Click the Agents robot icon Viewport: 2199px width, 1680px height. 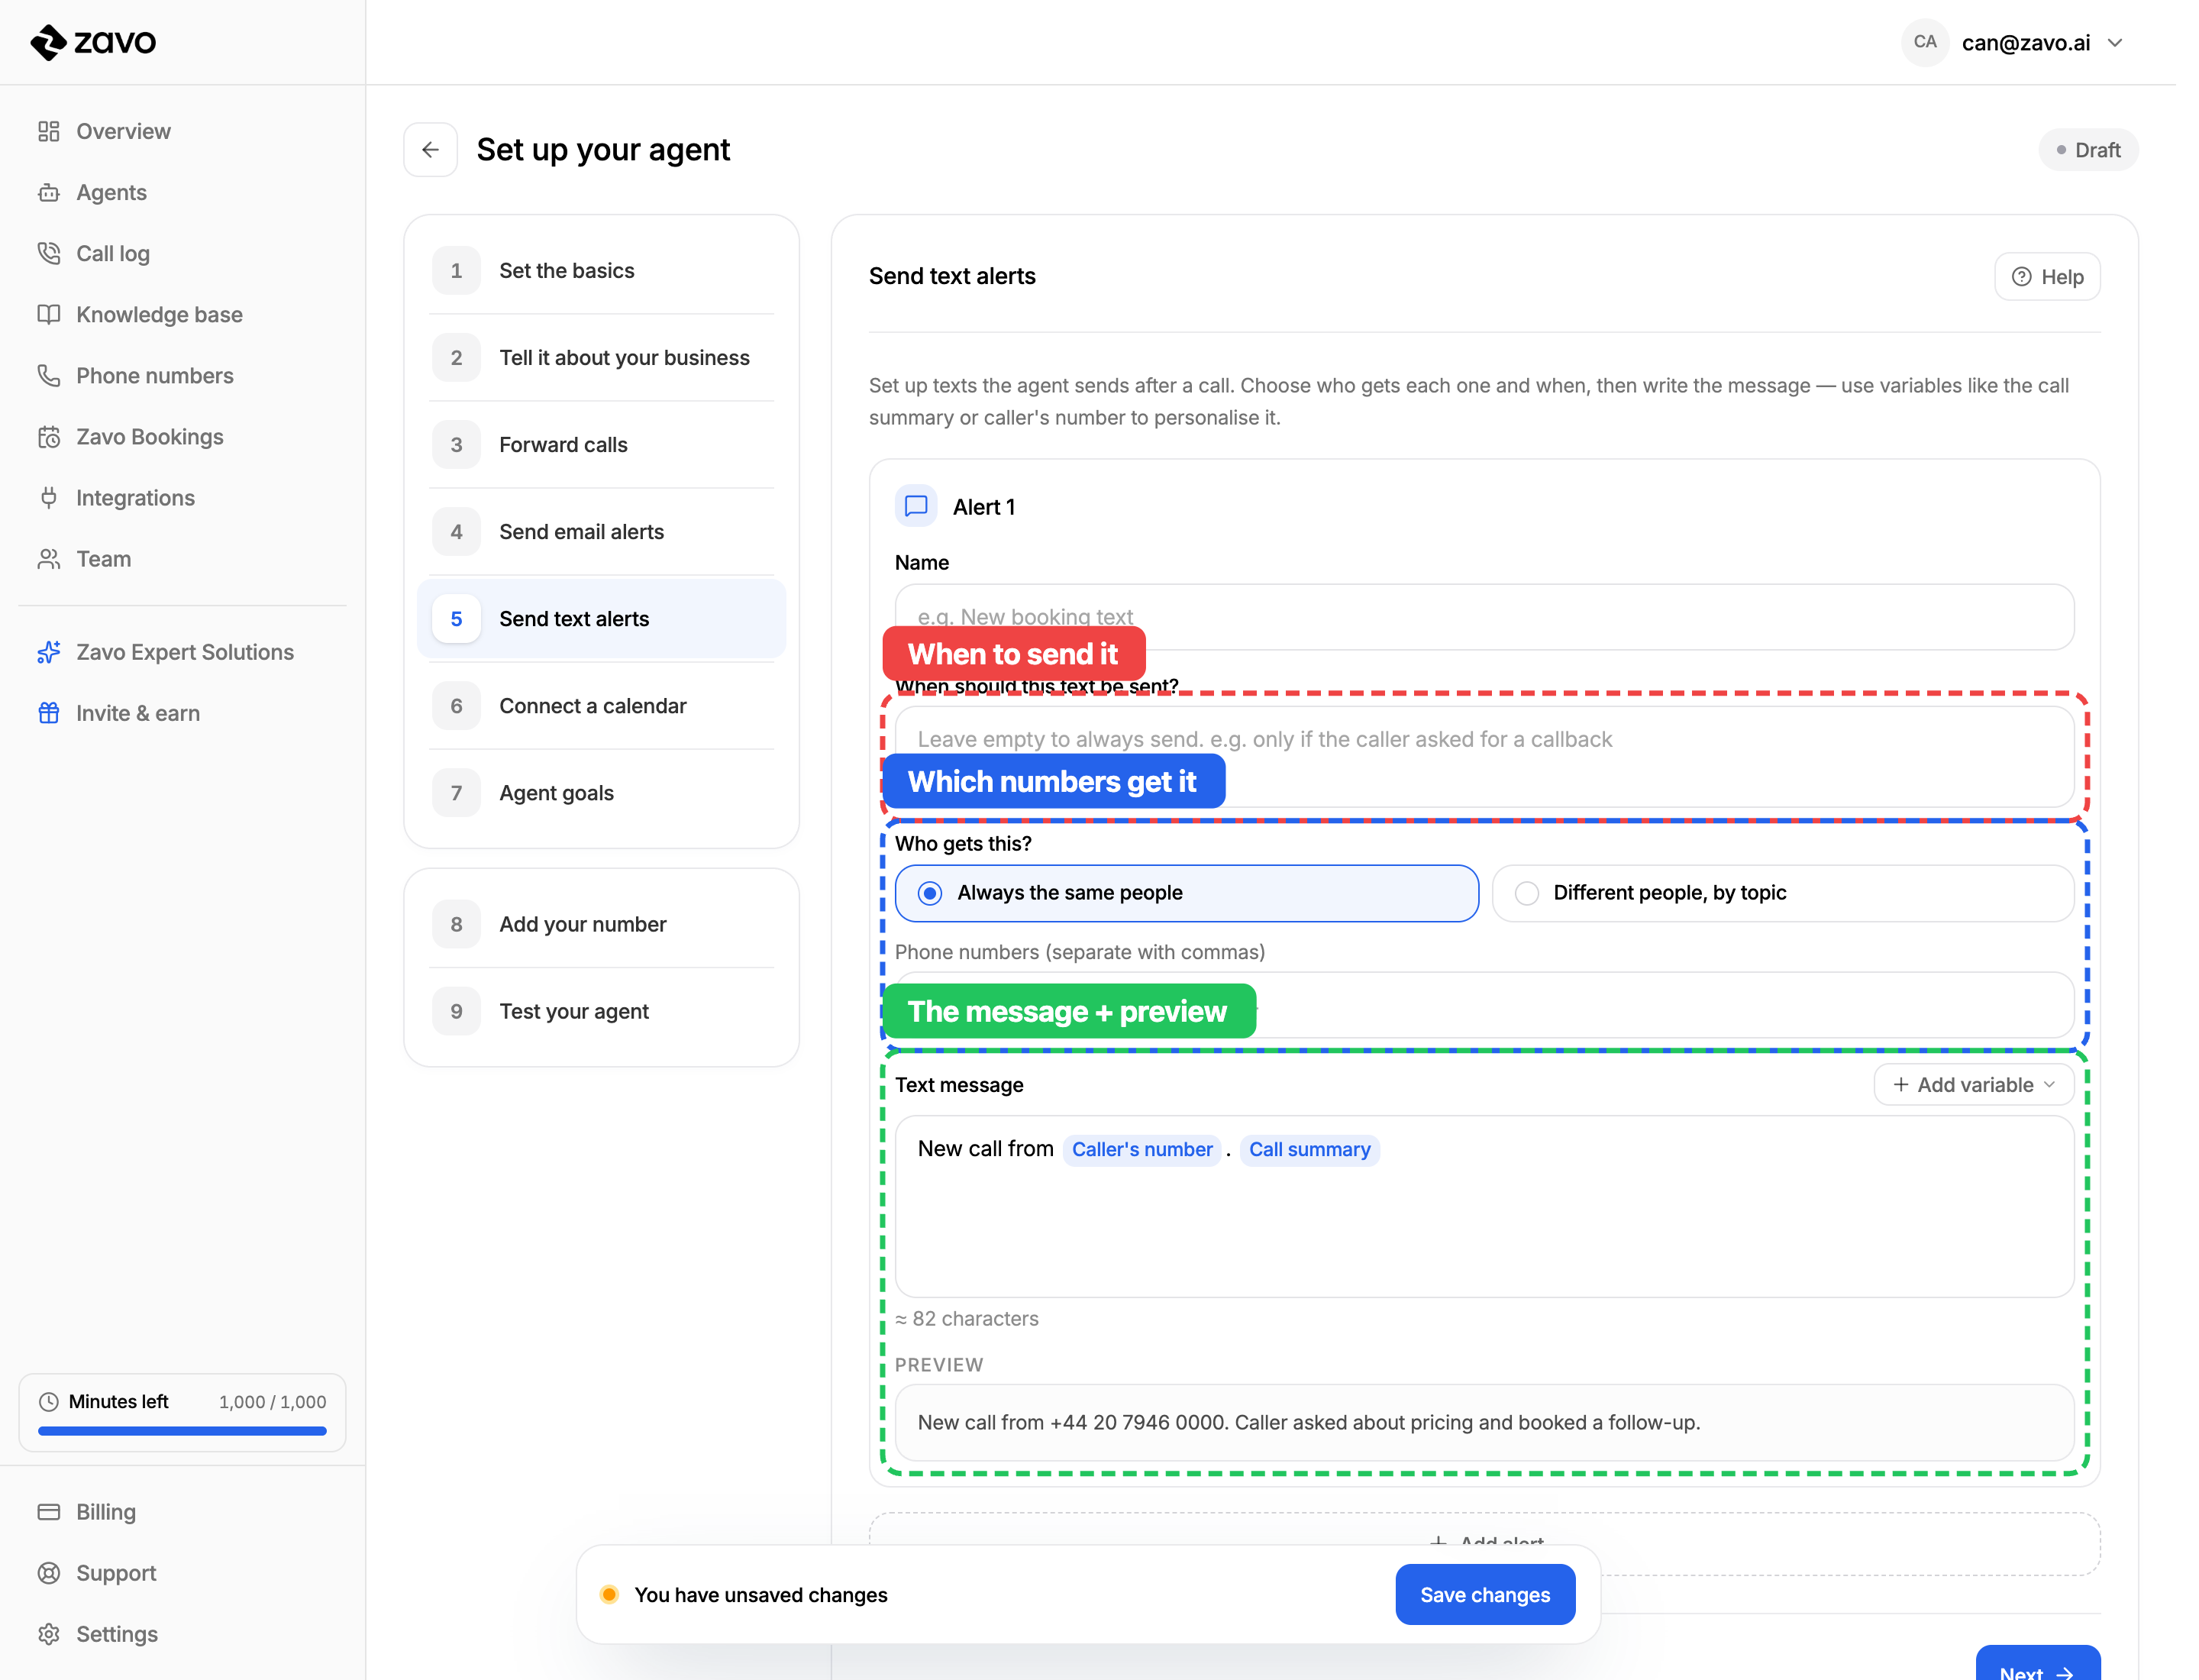(x=49, y=192)
